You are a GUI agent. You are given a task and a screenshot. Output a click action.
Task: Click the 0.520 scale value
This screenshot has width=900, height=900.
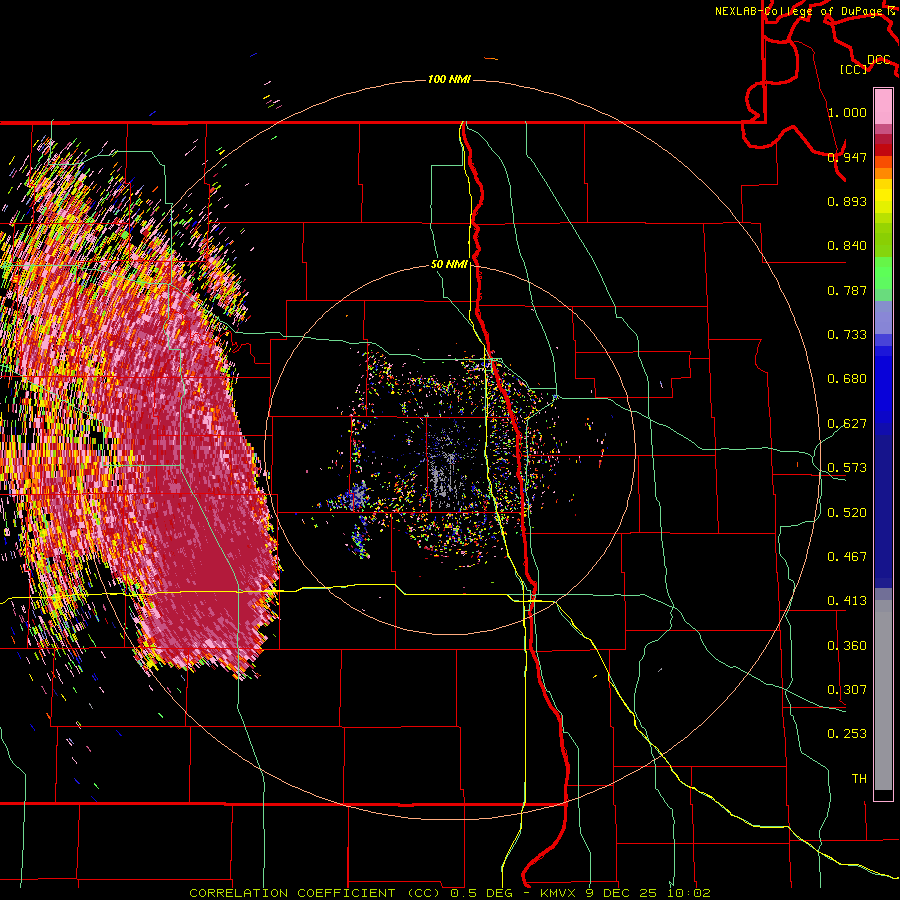tap(847, 513)
